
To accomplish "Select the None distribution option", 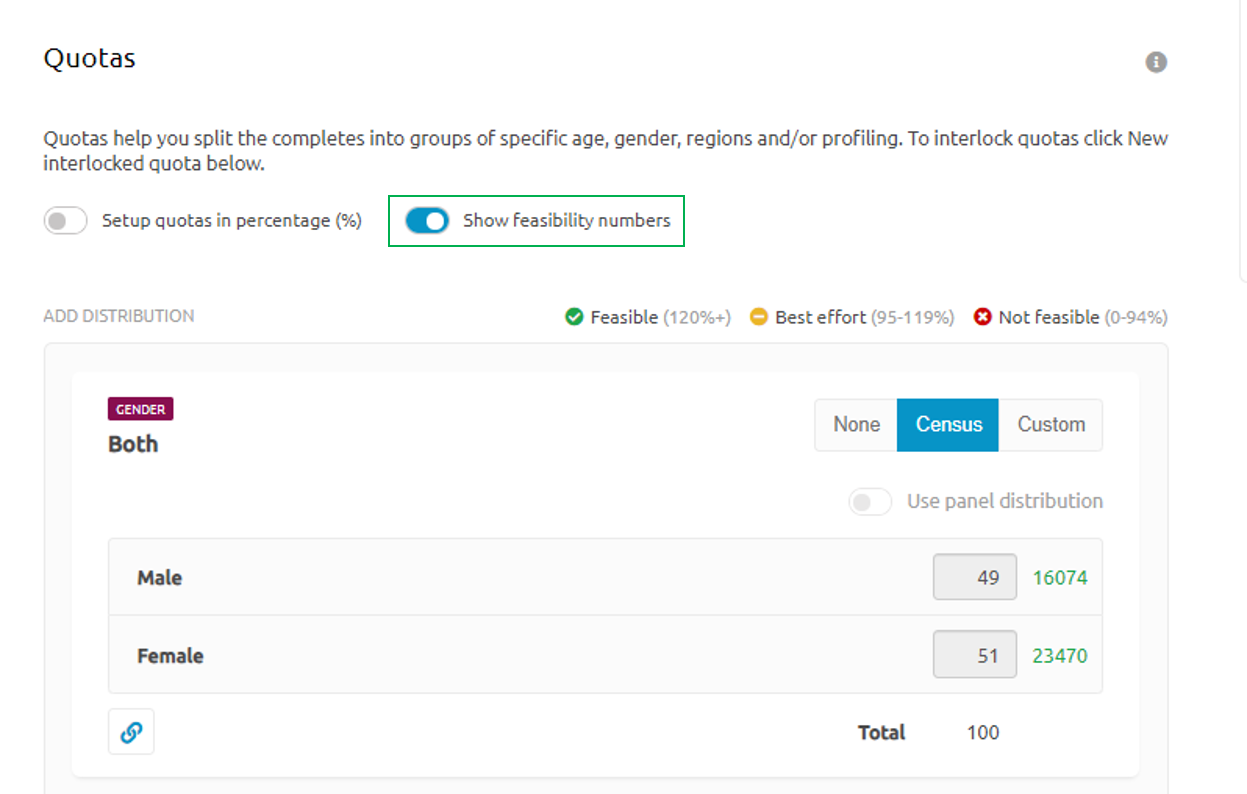I will (x=856, y=425).
